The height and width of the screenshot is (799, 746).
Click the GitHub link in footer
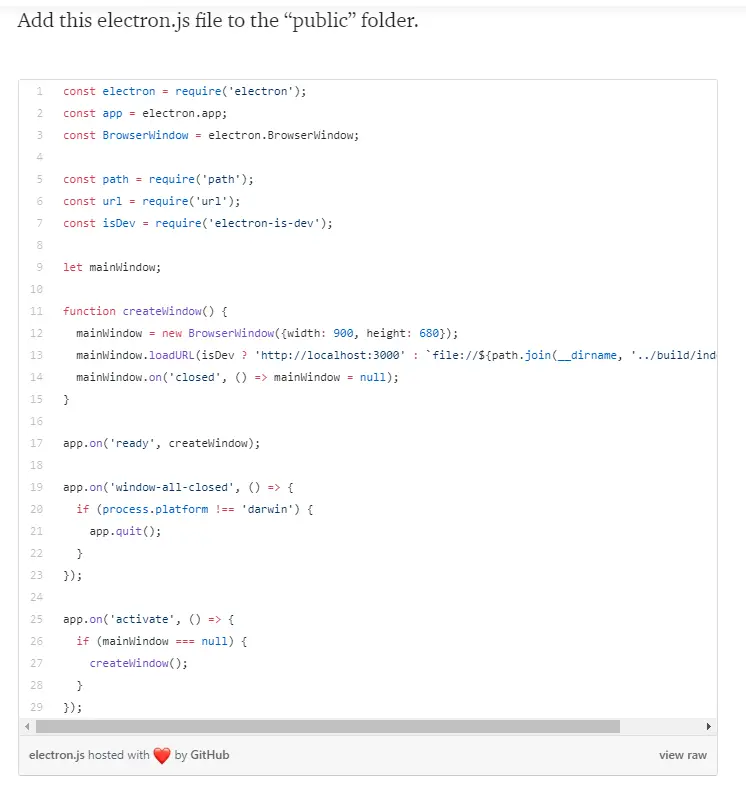(x=209, y=755)
